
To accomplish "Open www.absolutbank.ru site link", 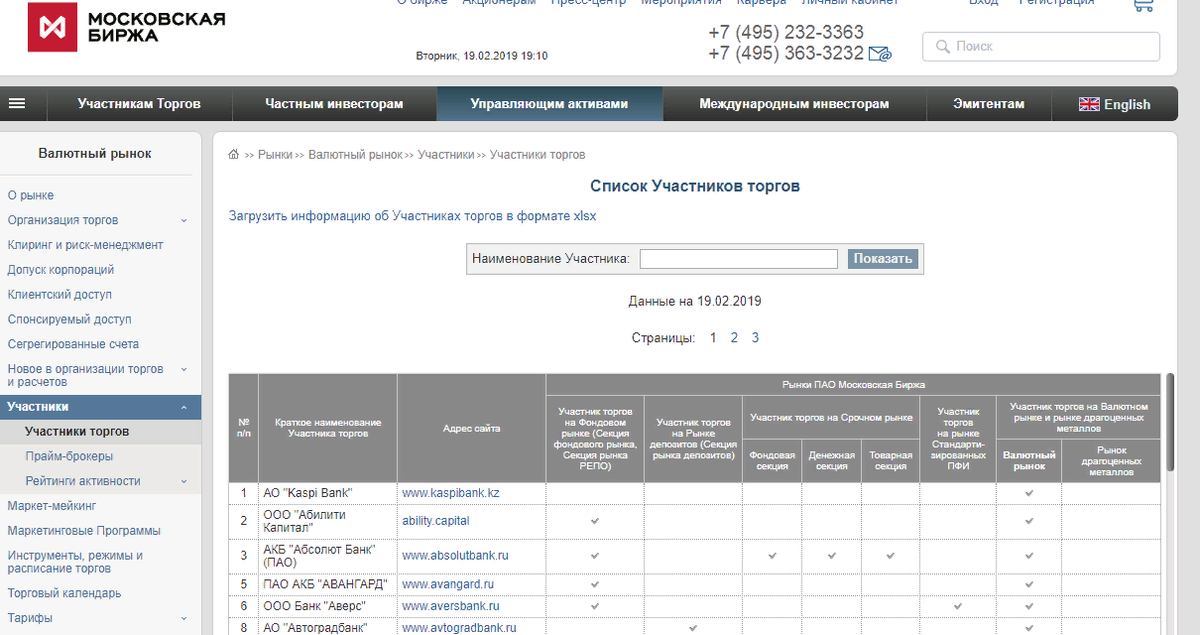I will point(456,555).
